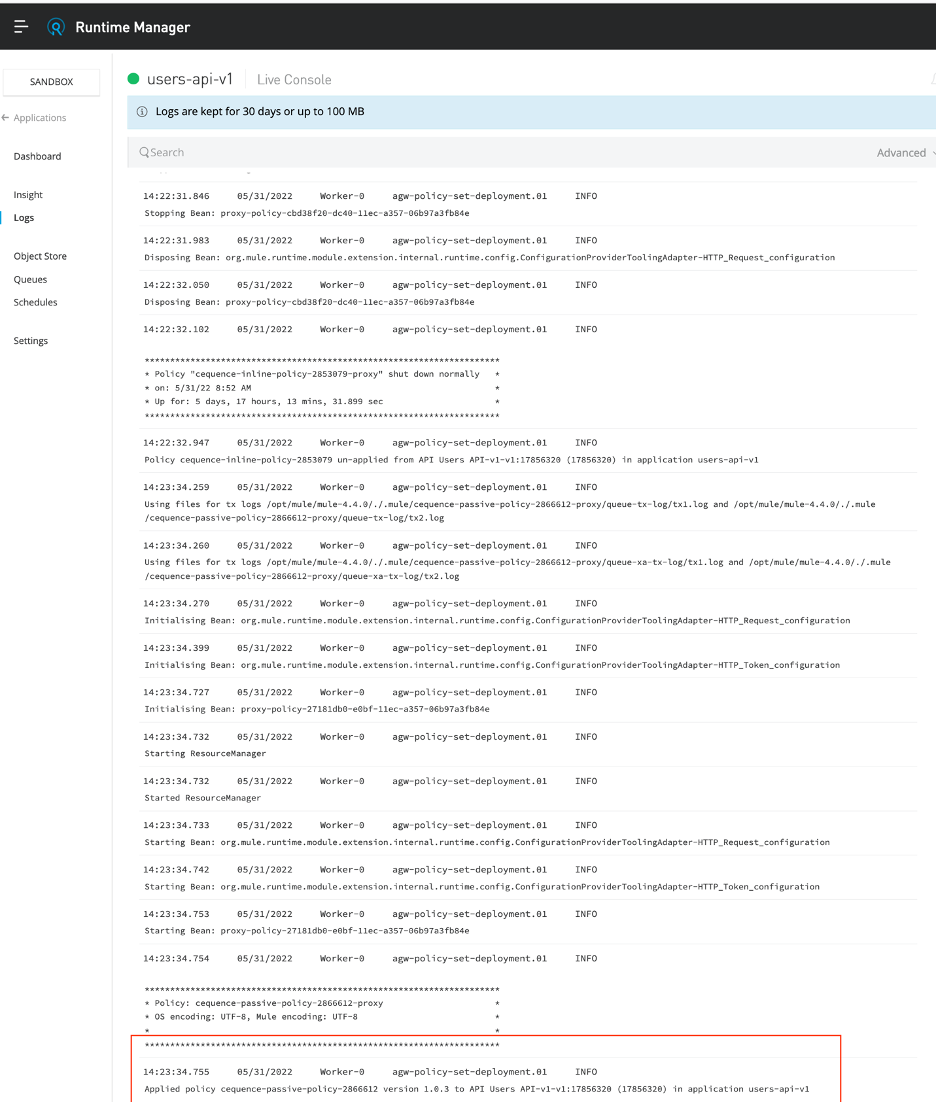Click the 'Disposing Bean: proxy-policy-cbd38f20' message
936x1102 pixels.
[309, 302]
